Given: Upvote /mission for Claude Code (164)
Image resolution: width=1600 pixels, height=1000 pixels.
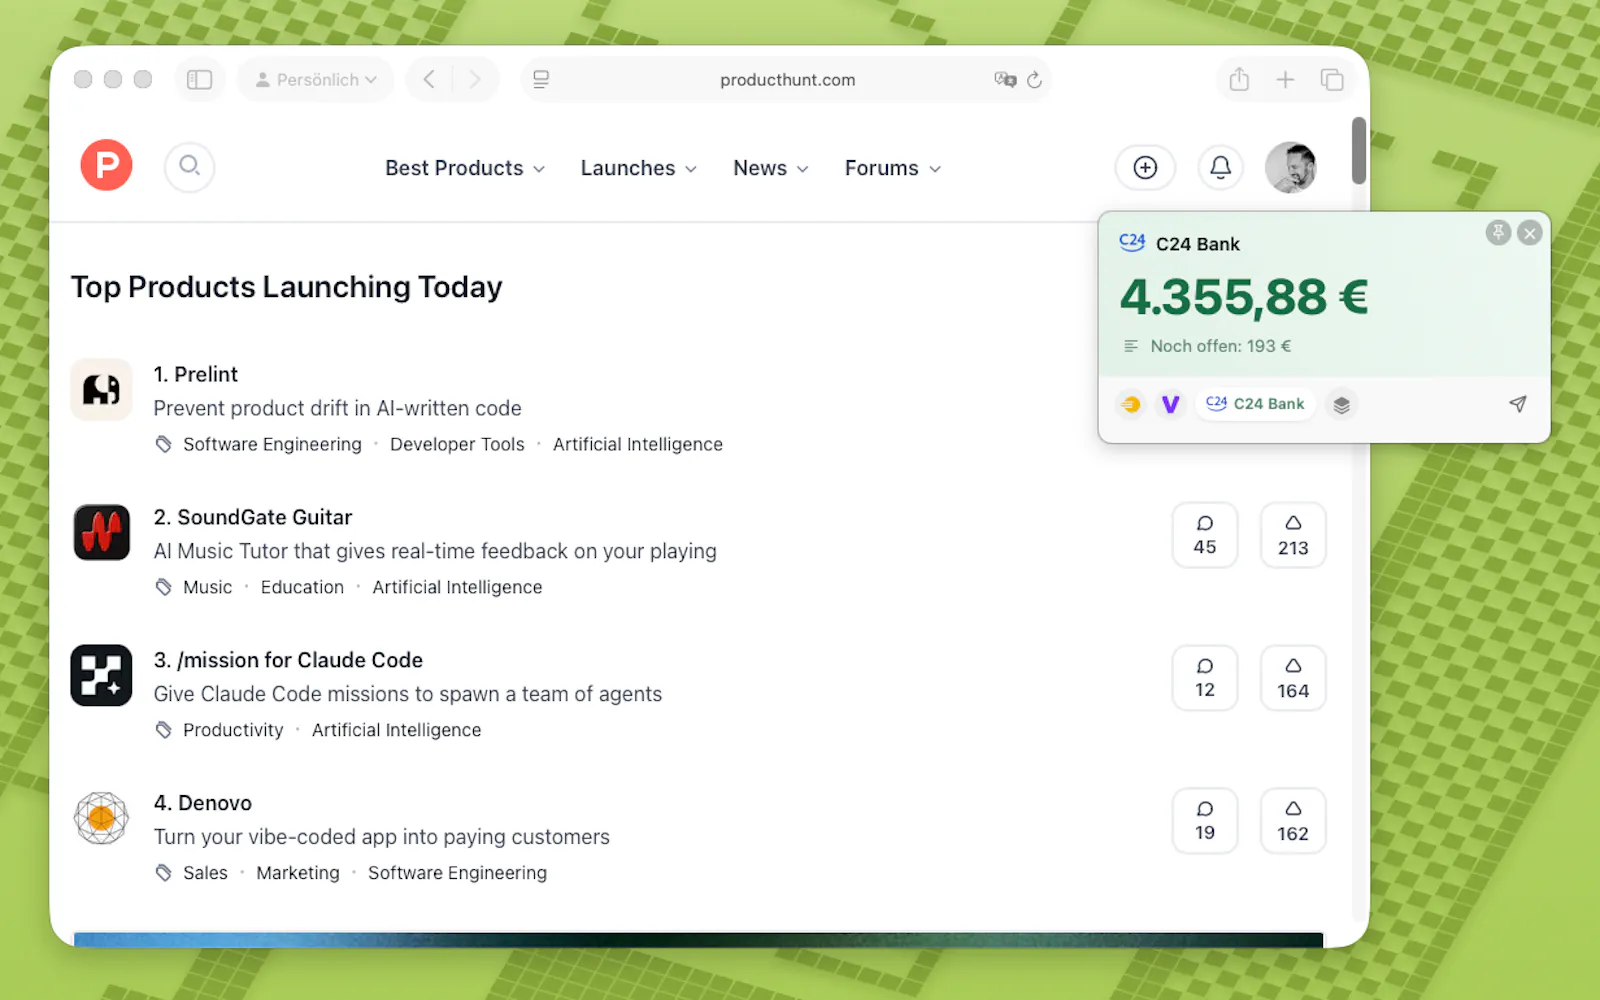Looking at the screenshot, I should pos(1293,678).
